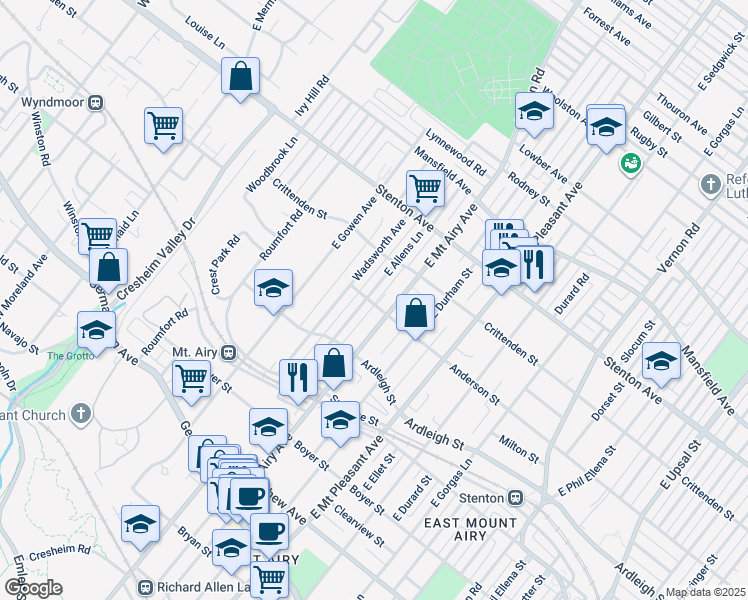
Task: Click the church pin by 'ant Church' label
Action: pyautogui.click(x=81, y=414)
